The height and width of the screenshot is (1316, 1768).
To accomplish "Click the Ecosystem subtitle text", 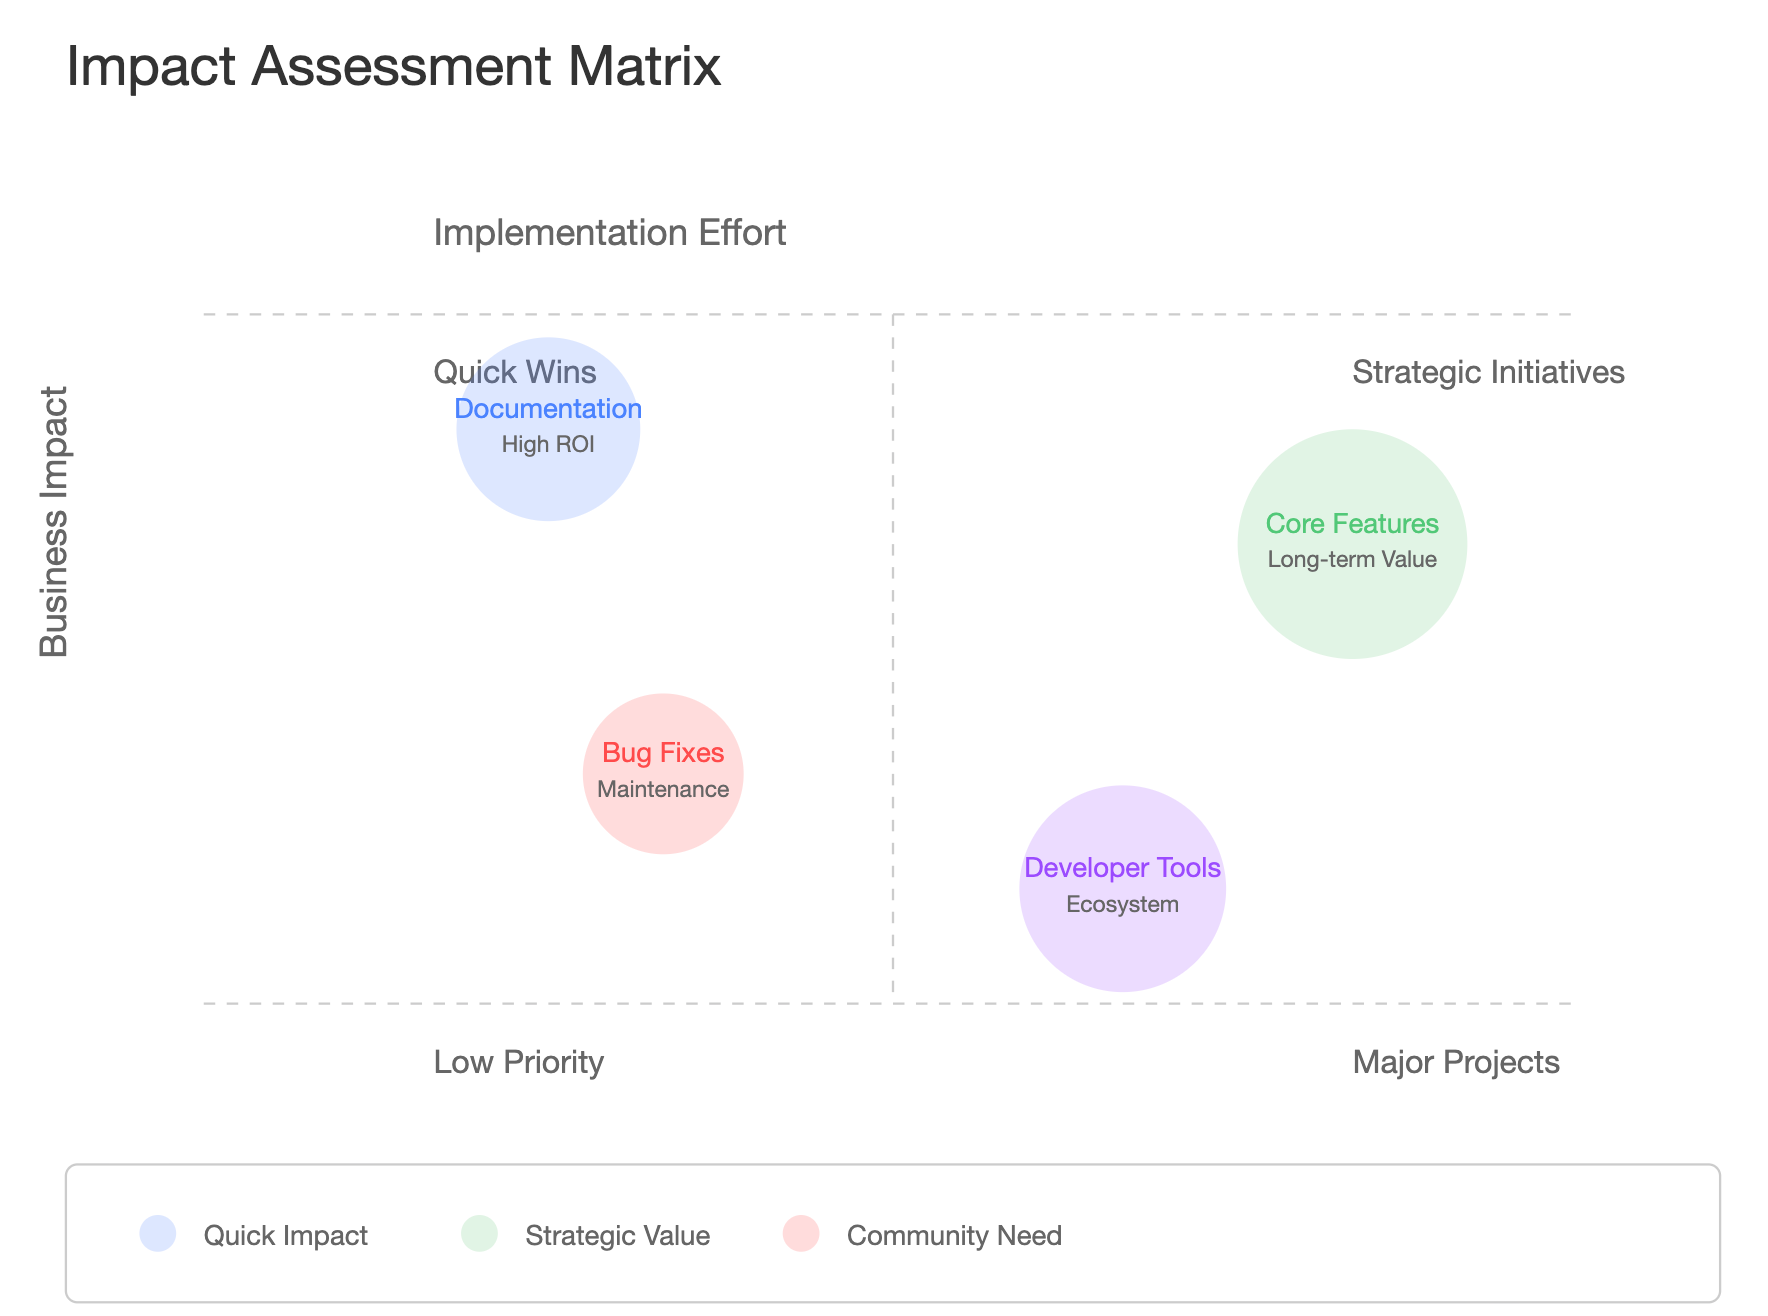I will coord(1122,904).
